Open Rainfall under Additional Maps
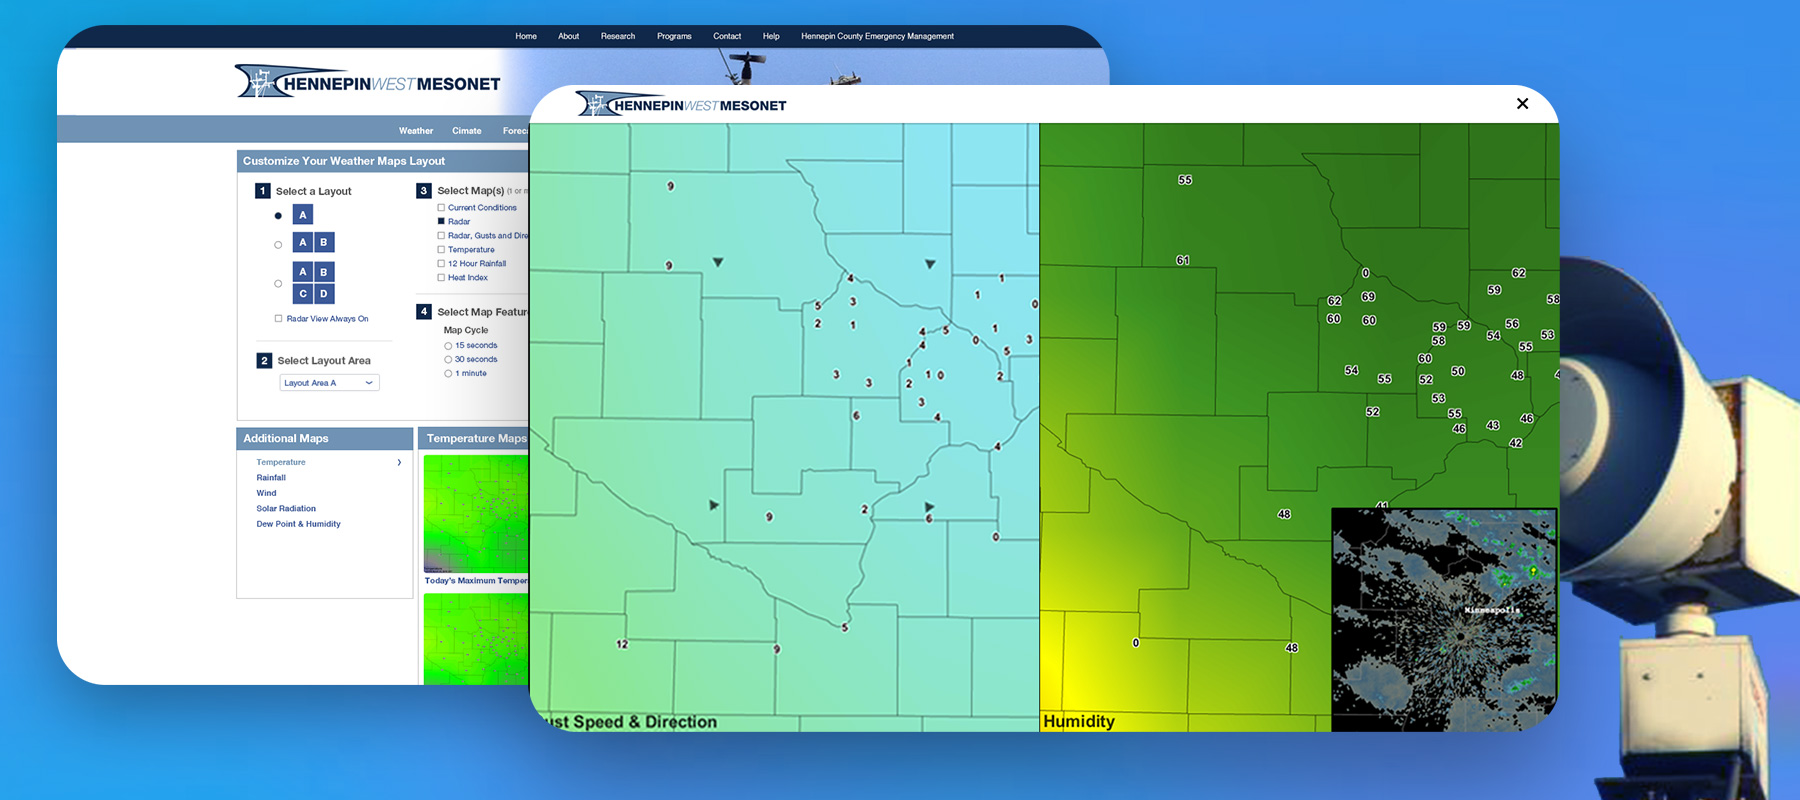This screenshot has height=800, width=1800. (271, 478)
